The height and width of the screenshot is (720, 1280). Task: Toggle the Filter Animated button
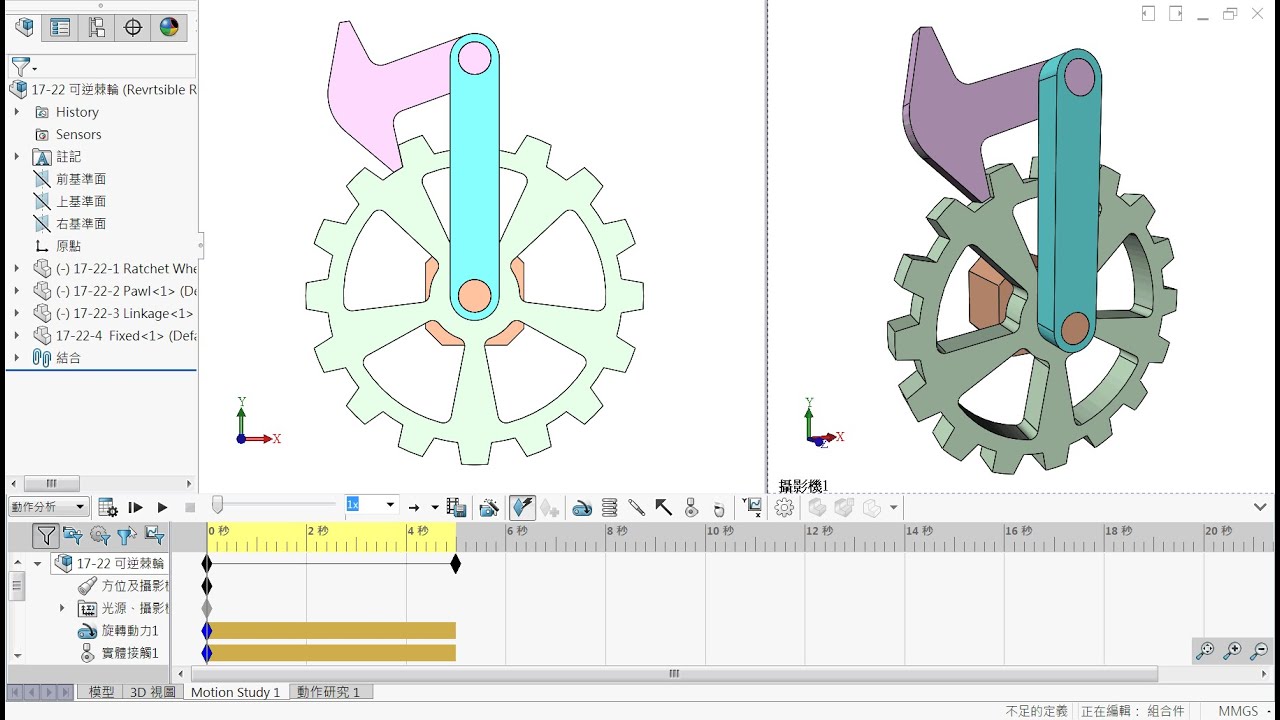point(72,535)
